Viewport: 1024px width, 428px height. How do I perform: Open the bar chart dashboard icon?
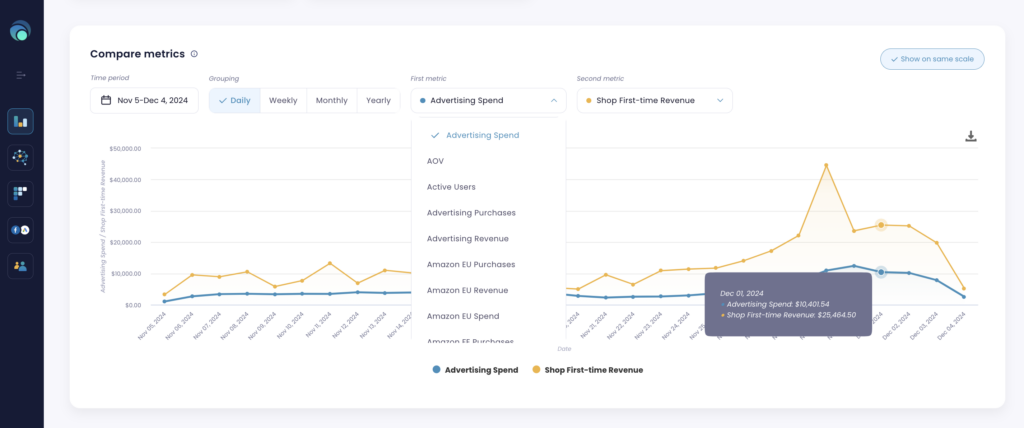[20, 122]
